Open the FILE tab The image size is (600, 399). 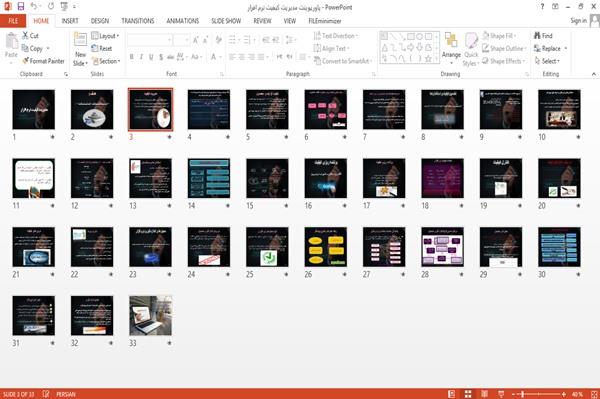(x=13, y=21)
